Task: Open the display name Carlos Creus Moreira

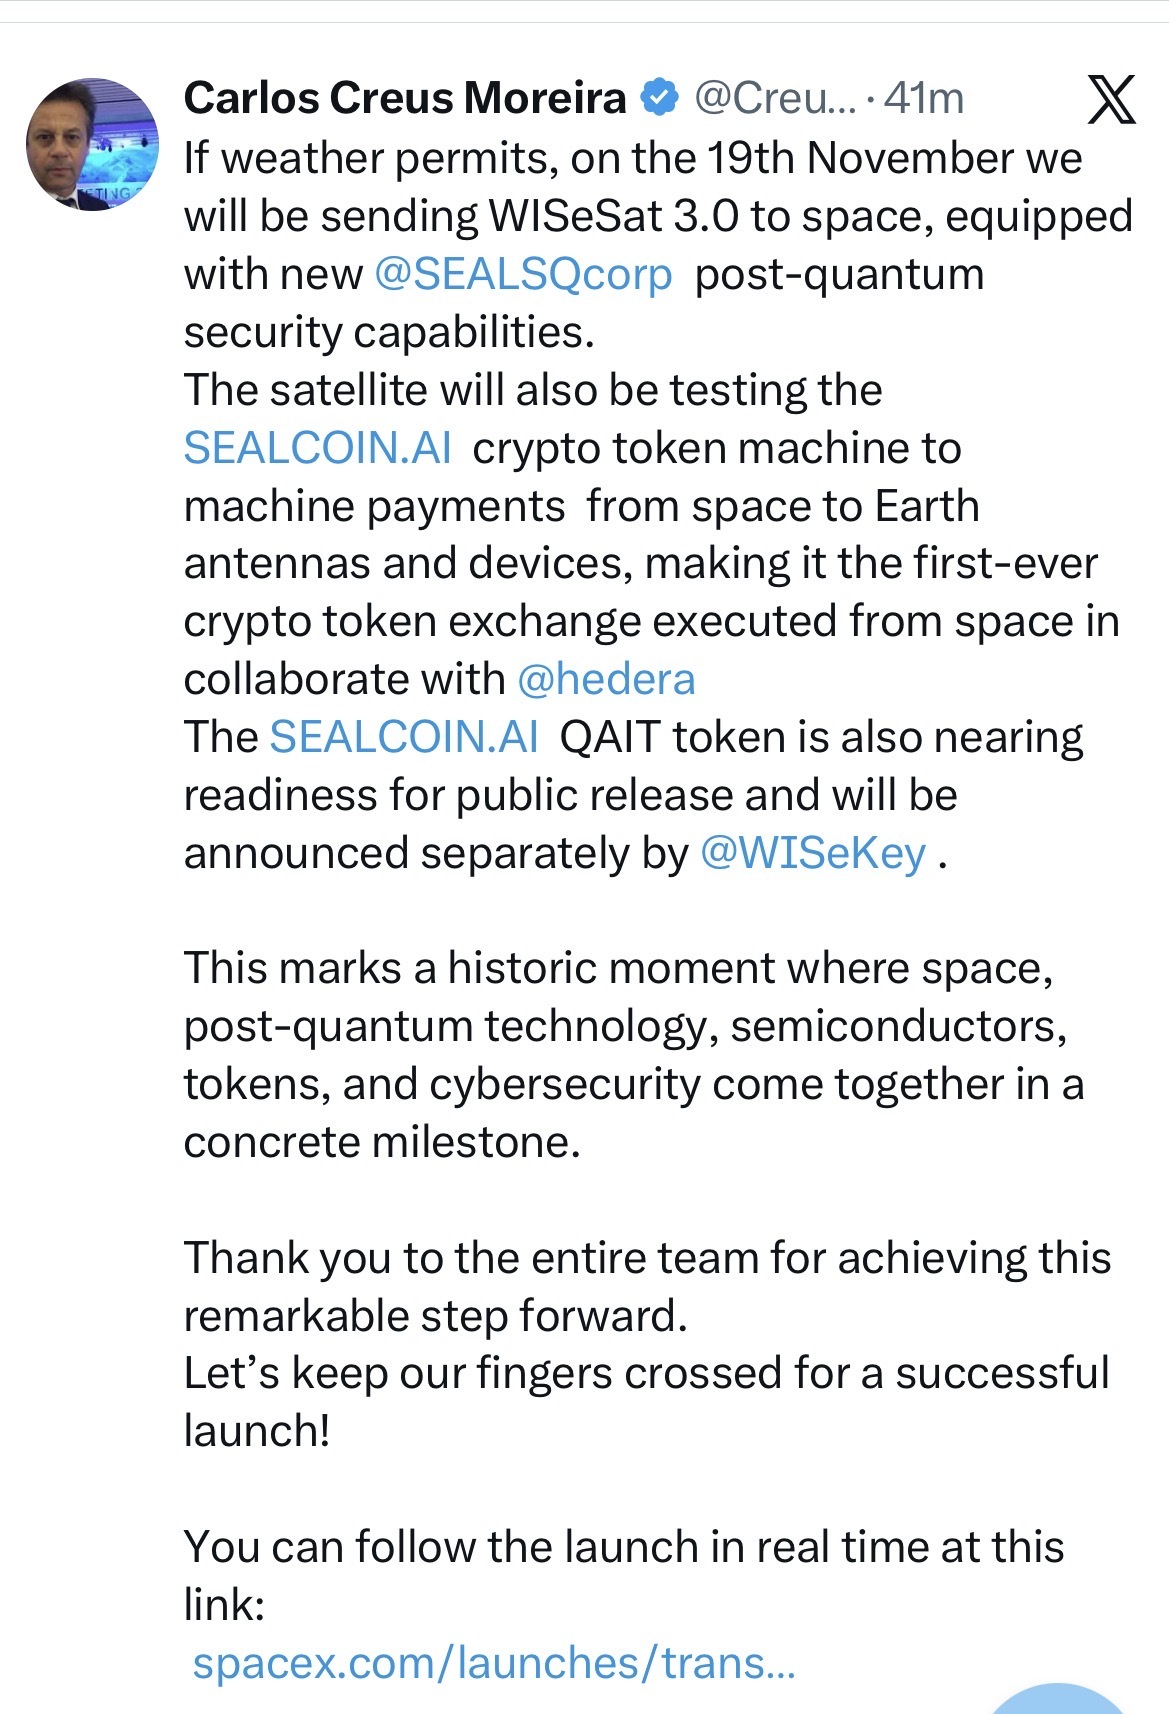Action: point(405,98)
